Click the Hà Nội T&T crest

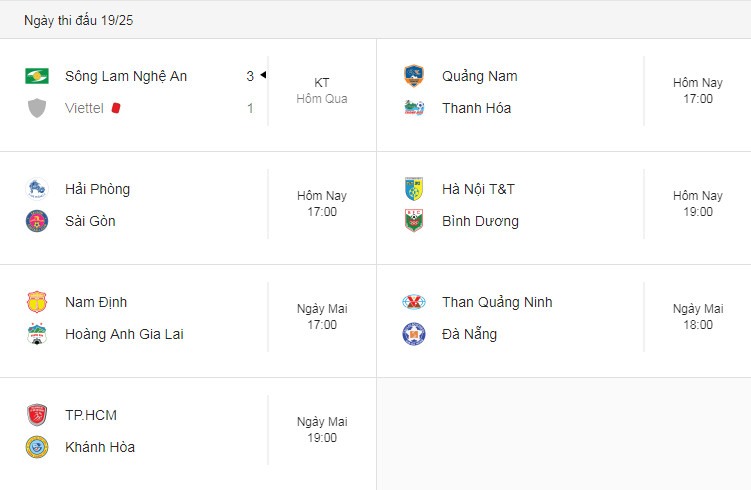coord(414,189)
